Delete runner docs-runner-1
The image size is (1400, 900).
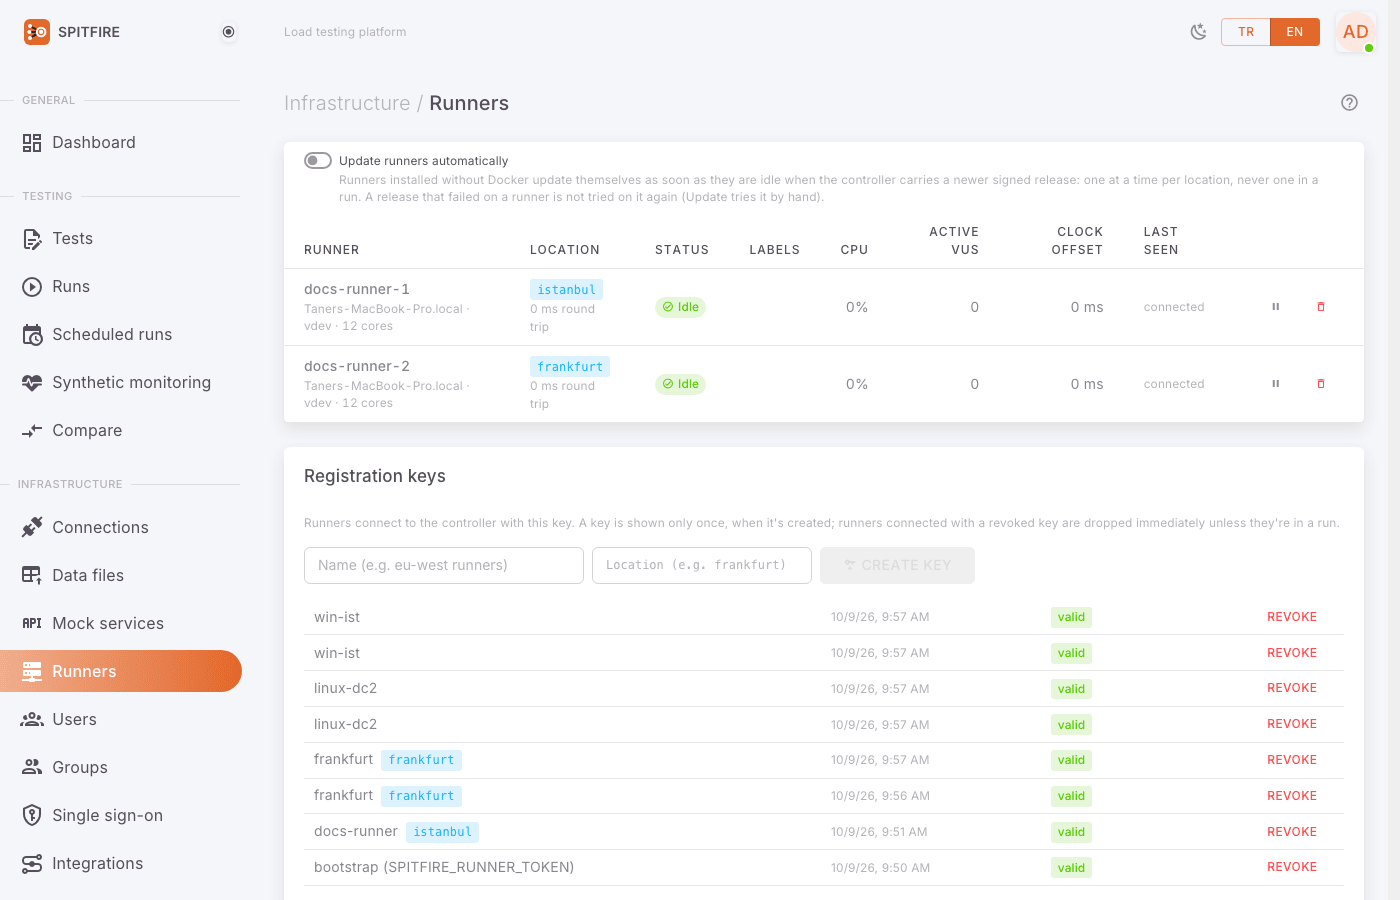[1321, 307]
